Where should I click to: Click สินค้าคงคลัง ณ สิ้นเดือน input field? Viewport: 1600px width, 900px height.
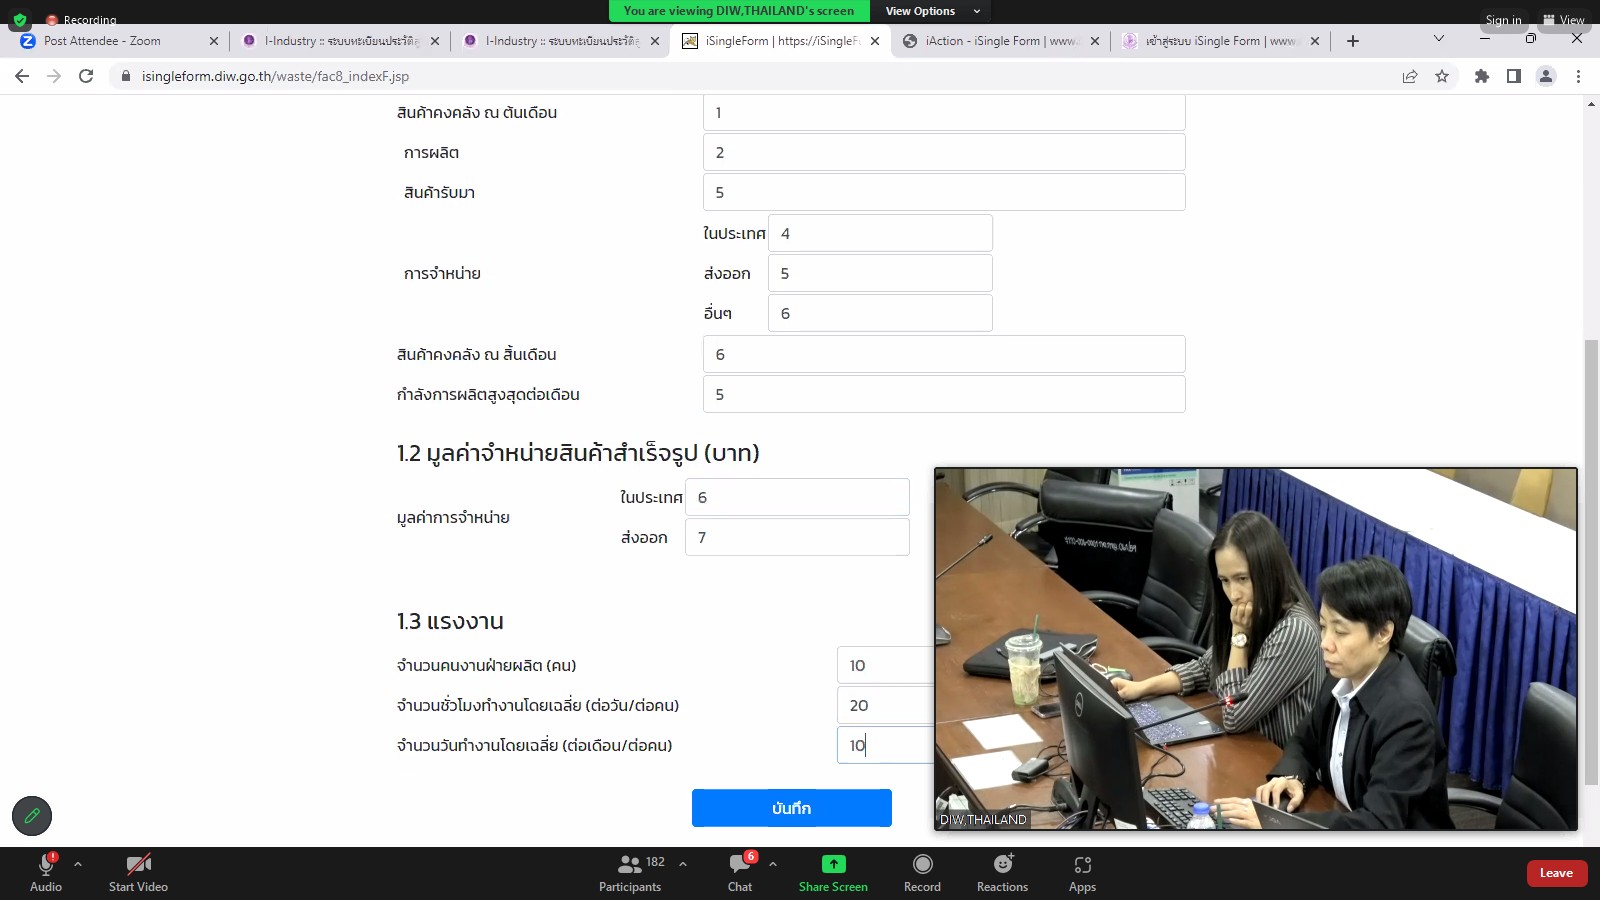944,354
